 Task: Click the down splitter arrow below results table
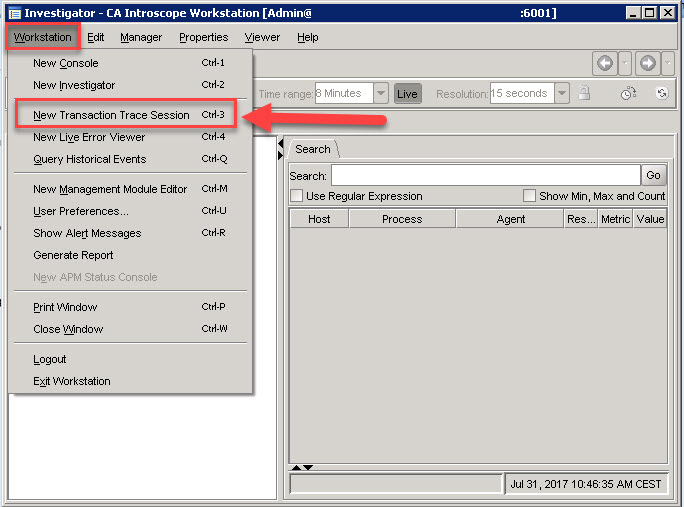click(x=308, y=467)
